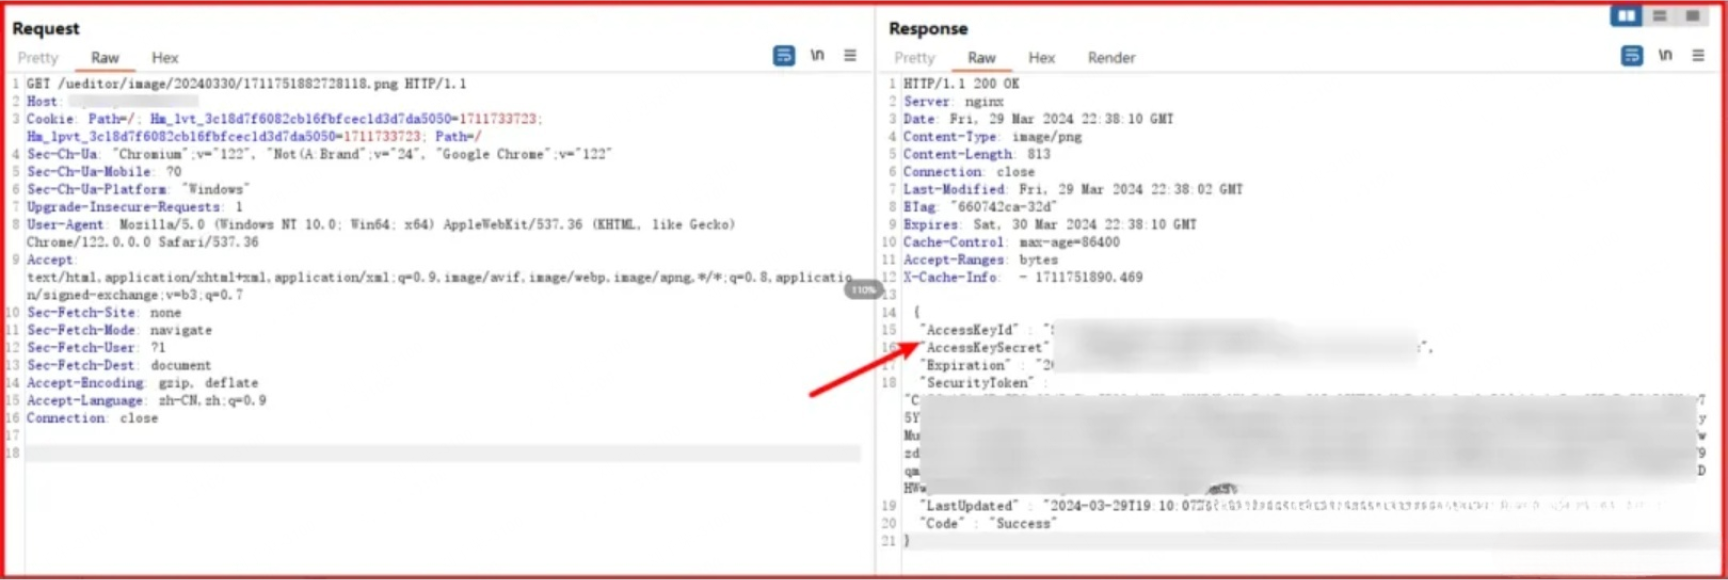Open the Hex tab in Request pane

coord(165,58)
